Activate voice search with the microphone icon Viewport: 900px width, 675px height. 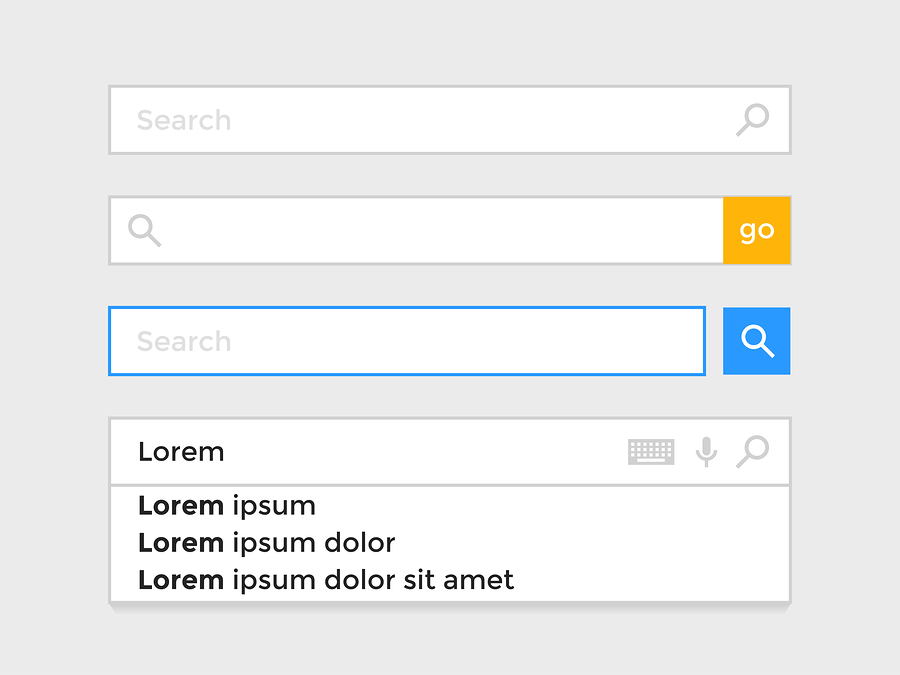(x=706, y=451)
